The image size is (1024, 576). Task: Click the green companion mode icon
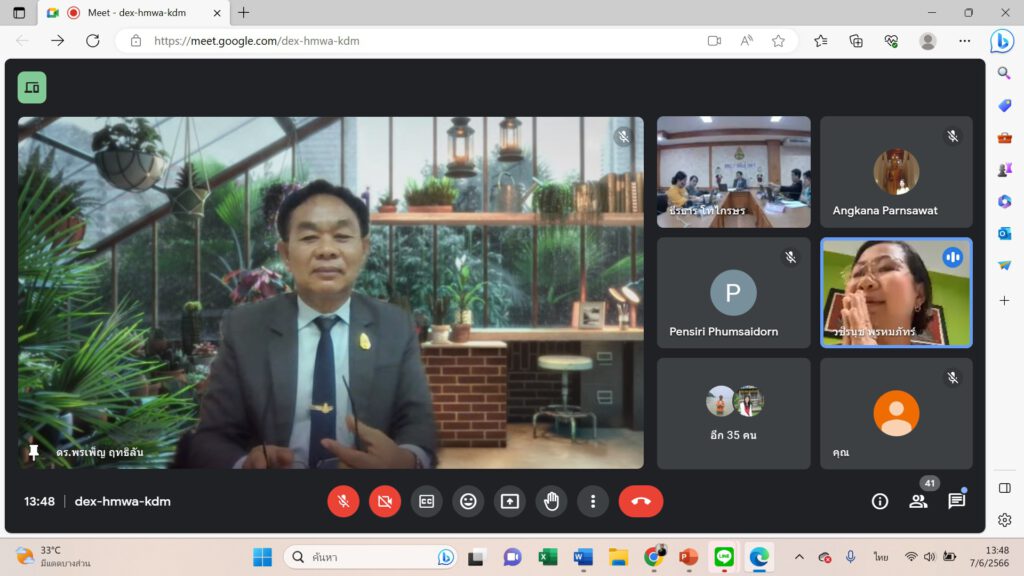[x=32, y=88]
